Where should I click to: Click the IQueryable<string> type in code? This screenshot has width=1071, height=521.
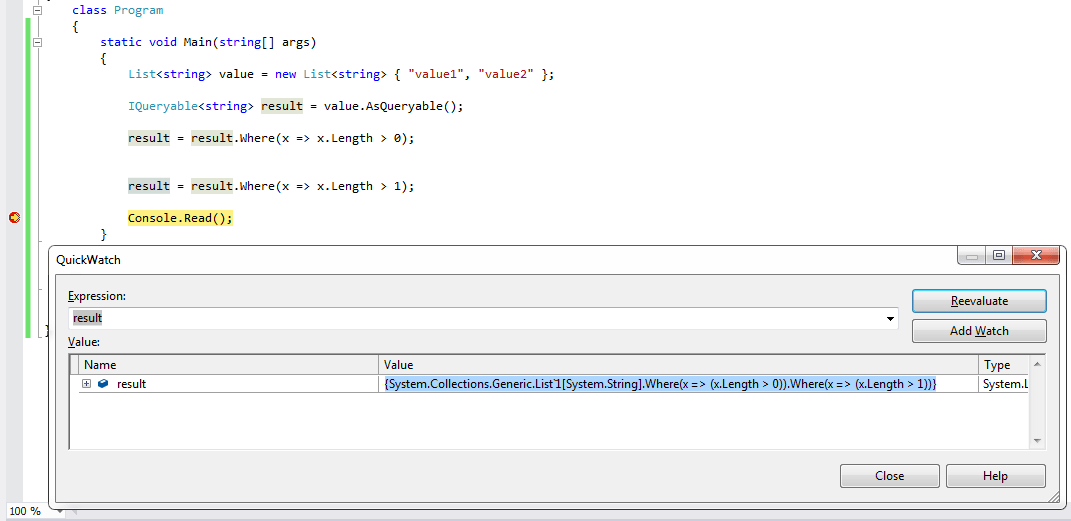click(191, 106)
